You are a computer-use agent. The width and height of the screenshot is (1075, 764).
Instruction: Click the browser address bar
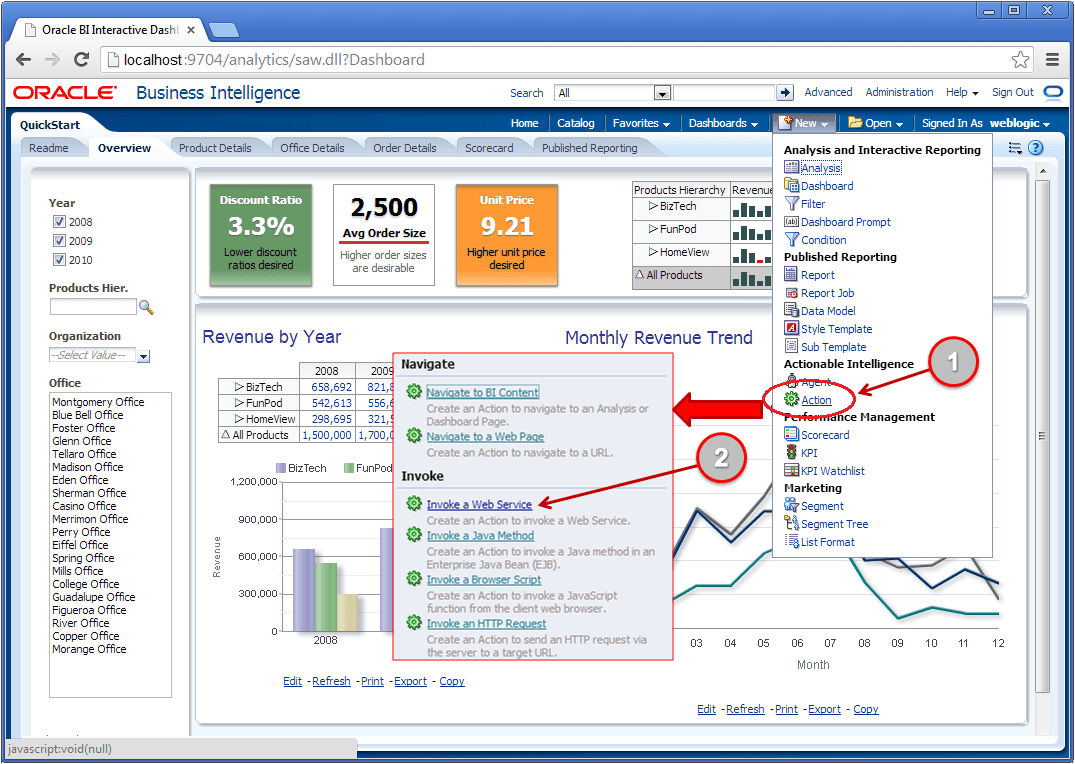[x=400, y=59]
